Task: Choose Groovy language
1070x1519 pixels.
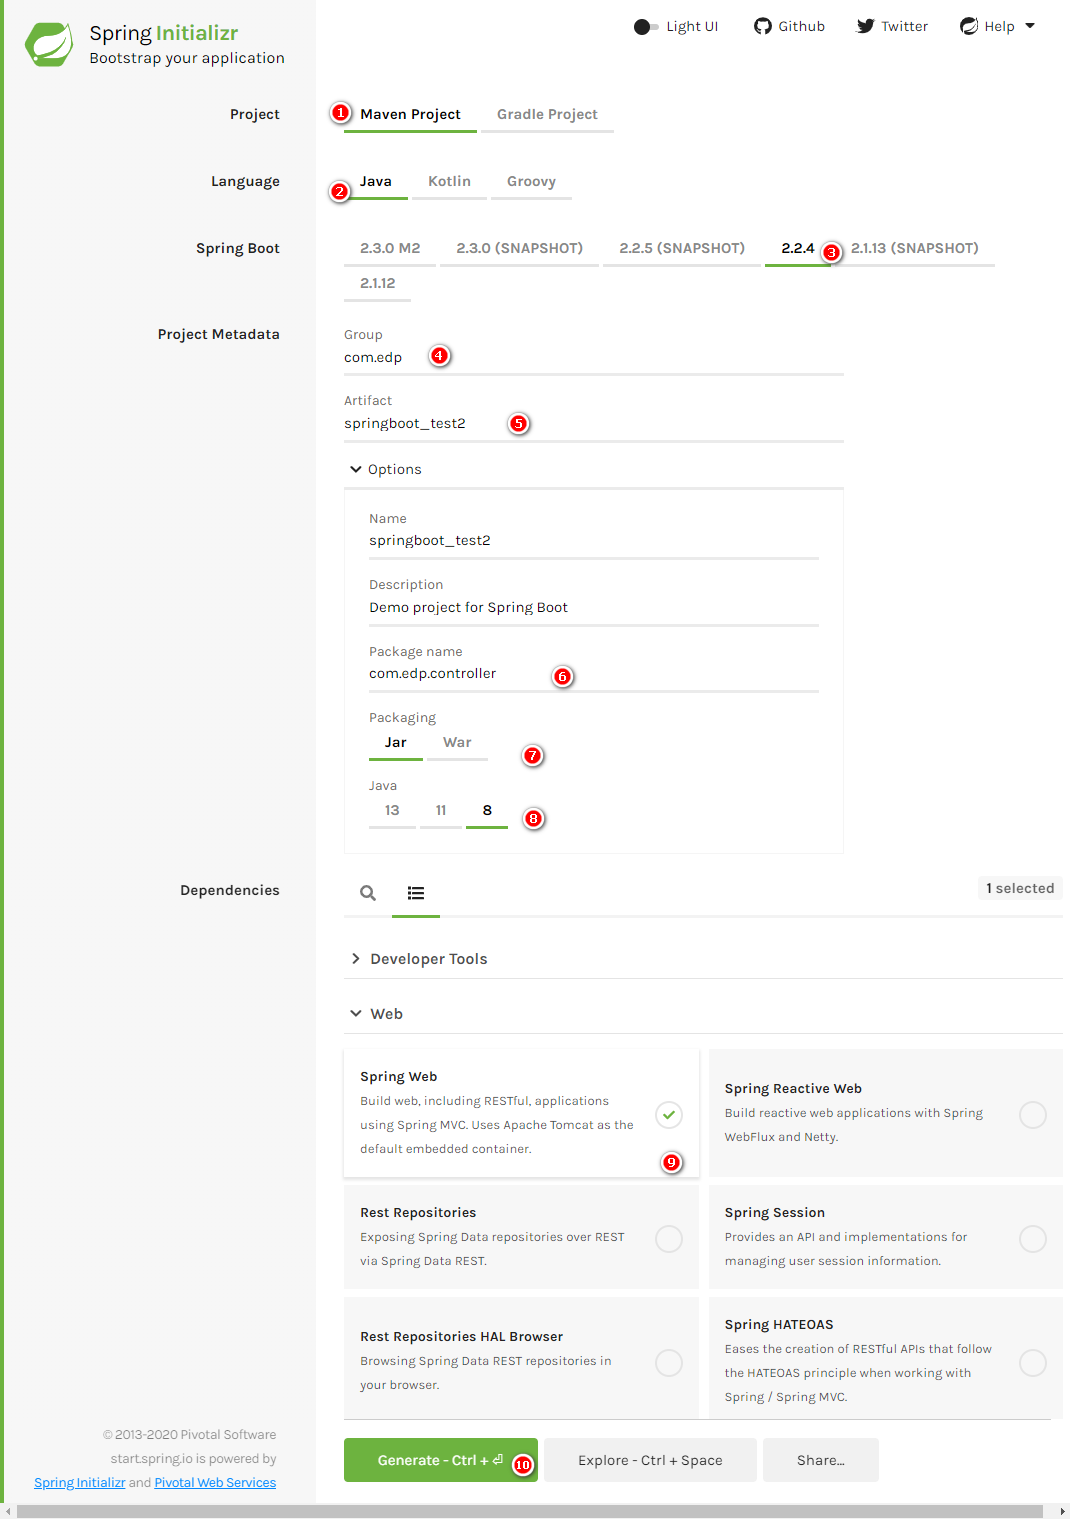Action: [x=531, y=181]
